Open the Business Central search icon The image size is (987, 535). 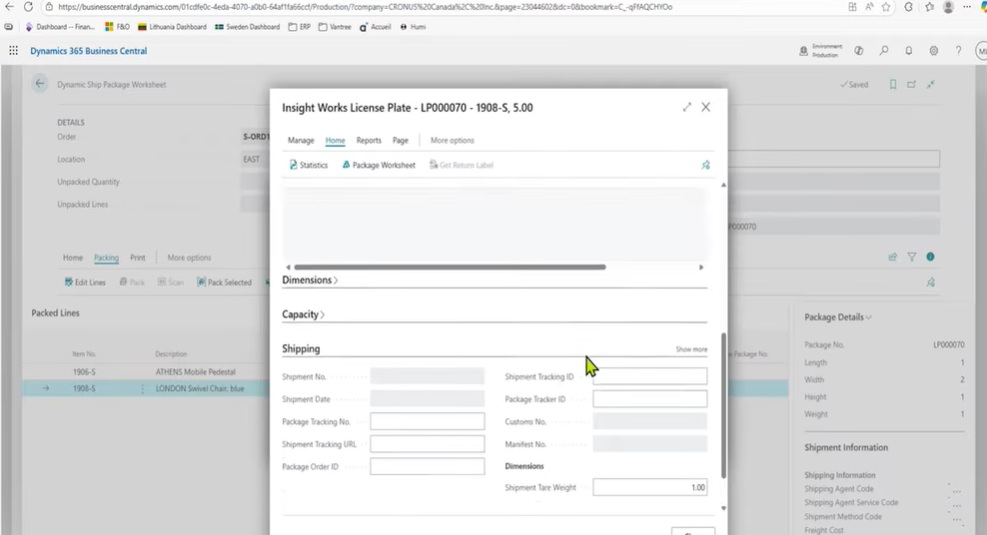click(x=884, y=50)
